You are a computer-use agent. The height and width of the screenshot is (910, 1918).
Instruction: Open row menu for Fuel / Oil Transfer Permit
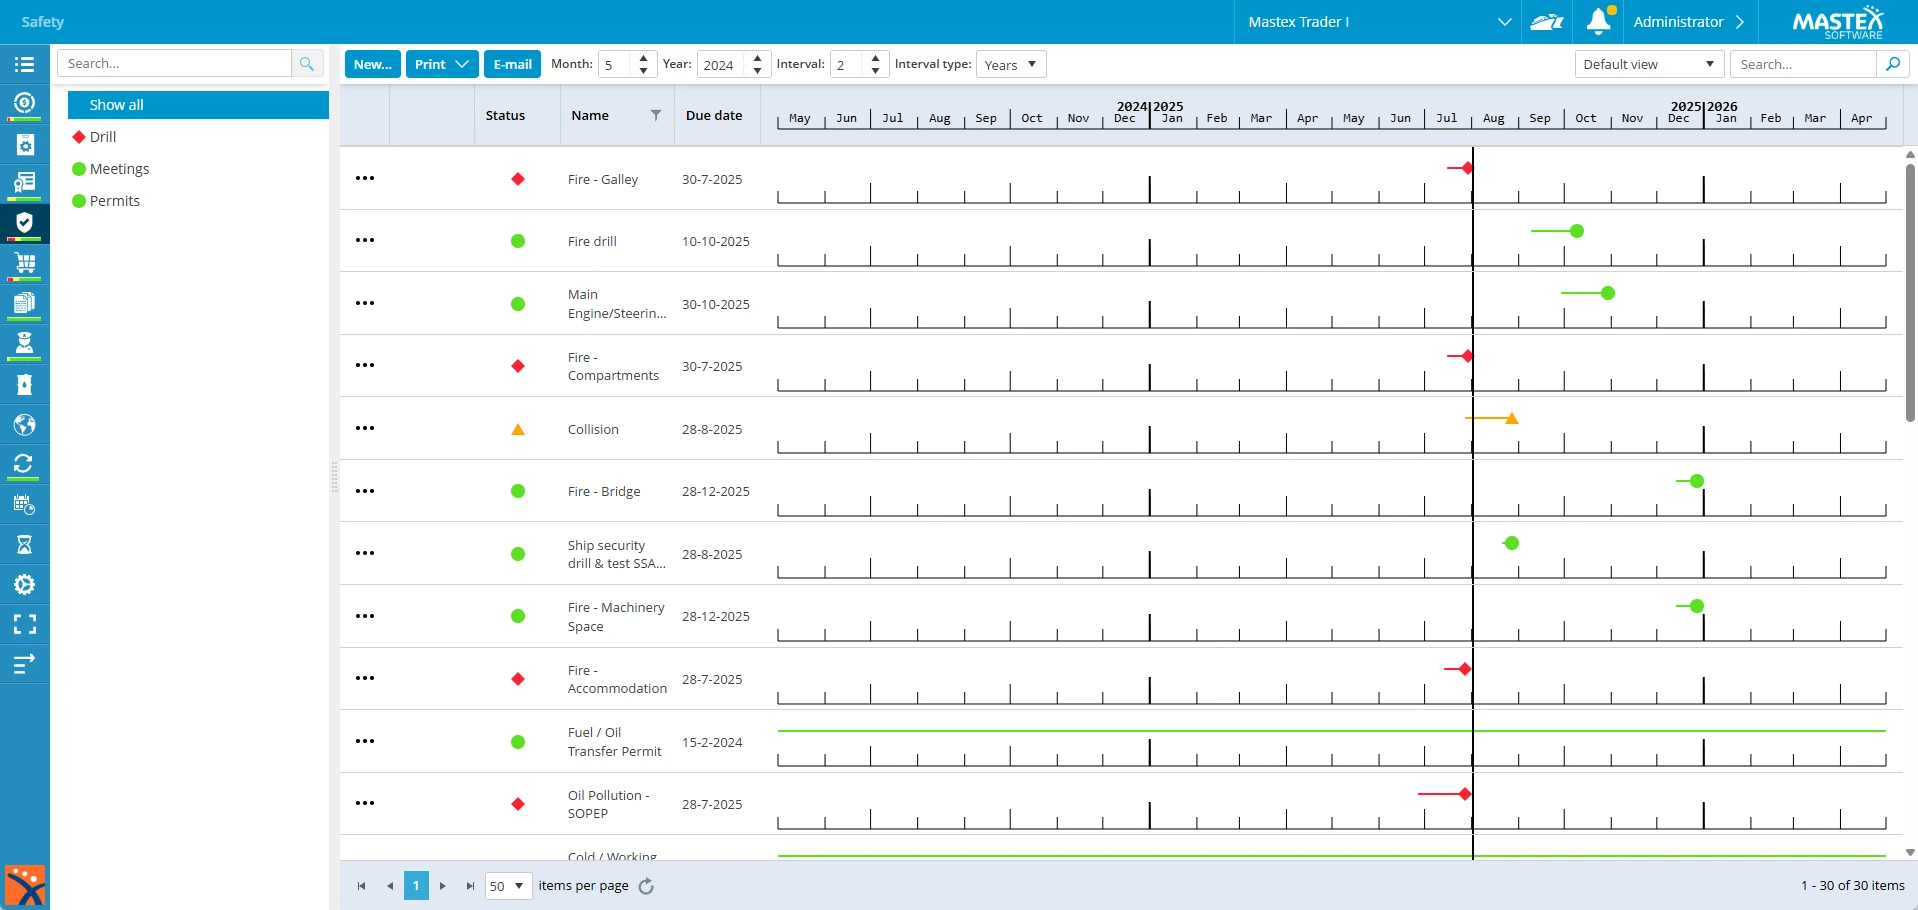365,741
